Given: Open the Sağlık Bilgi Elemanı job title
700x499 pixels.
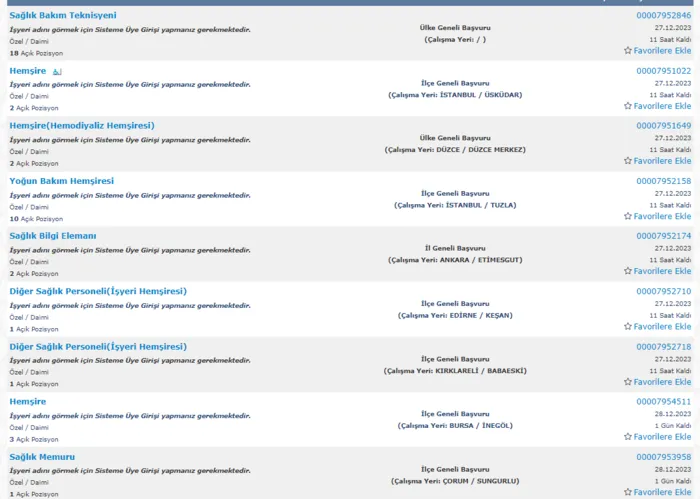Looking at the screenshot, I should 53,236.
